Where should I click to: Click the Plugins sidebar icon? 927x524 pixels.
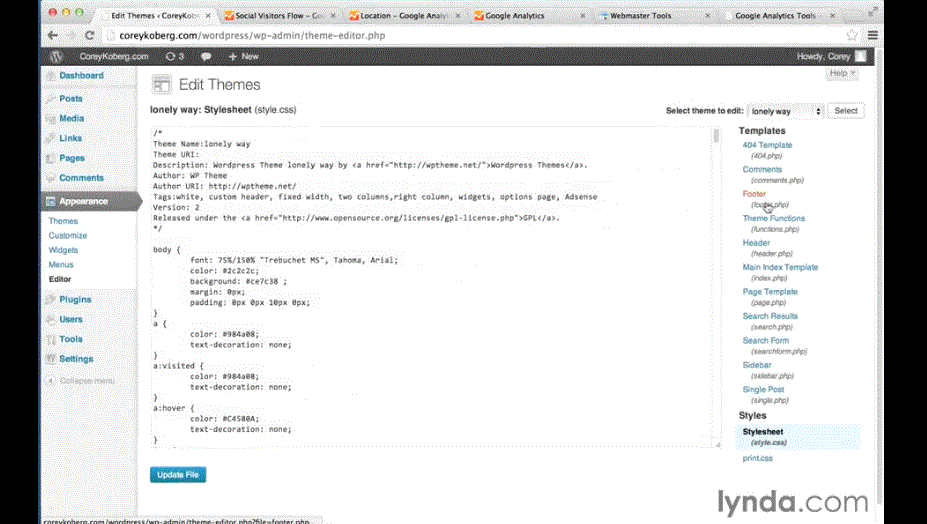tap(51, 299)
